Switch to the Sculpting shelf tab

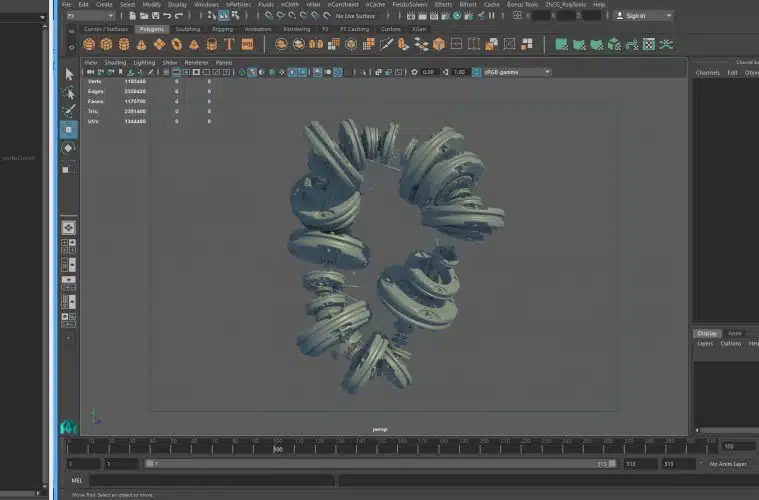(187, 29)
